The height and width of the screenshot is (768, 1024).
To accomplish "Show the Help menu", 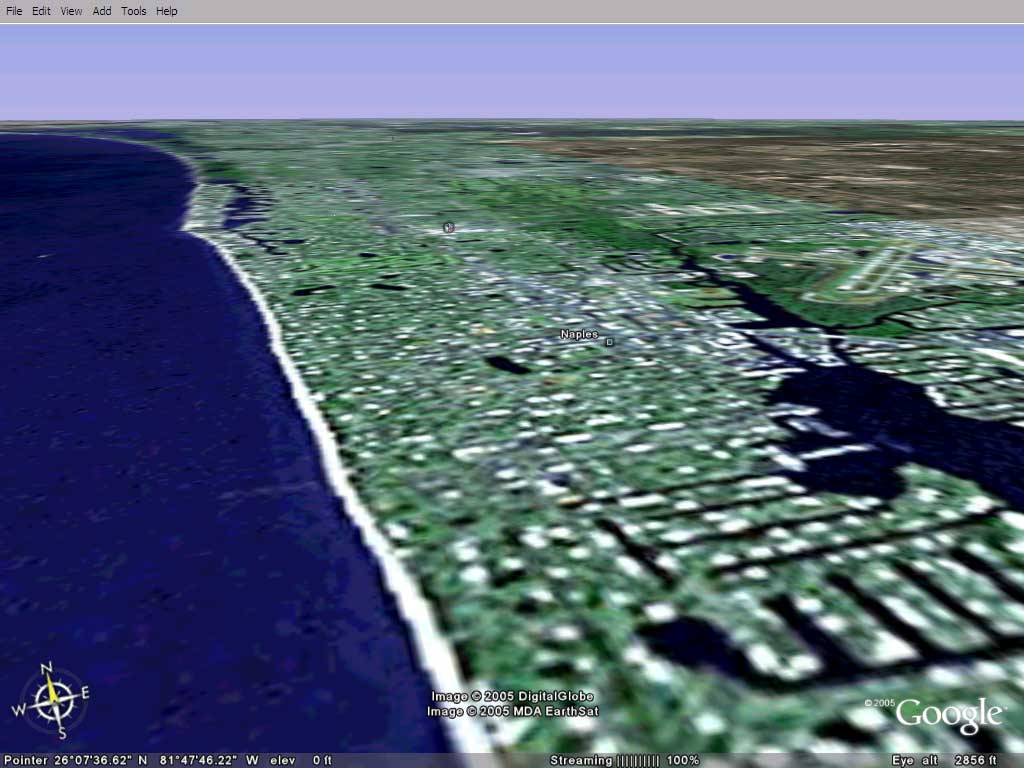I will click(x=167, y=11).
